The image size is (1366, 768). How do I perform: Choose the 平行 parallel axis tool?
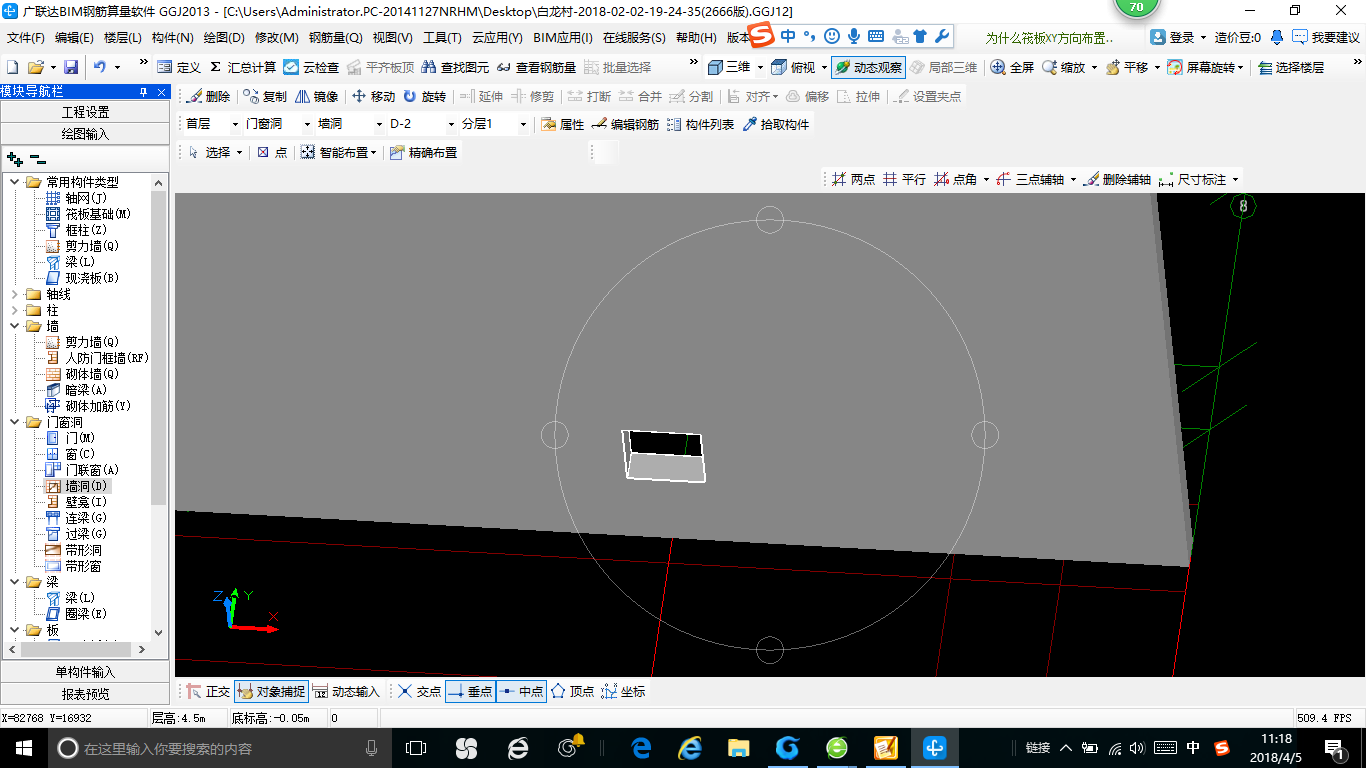coord(904,180)
